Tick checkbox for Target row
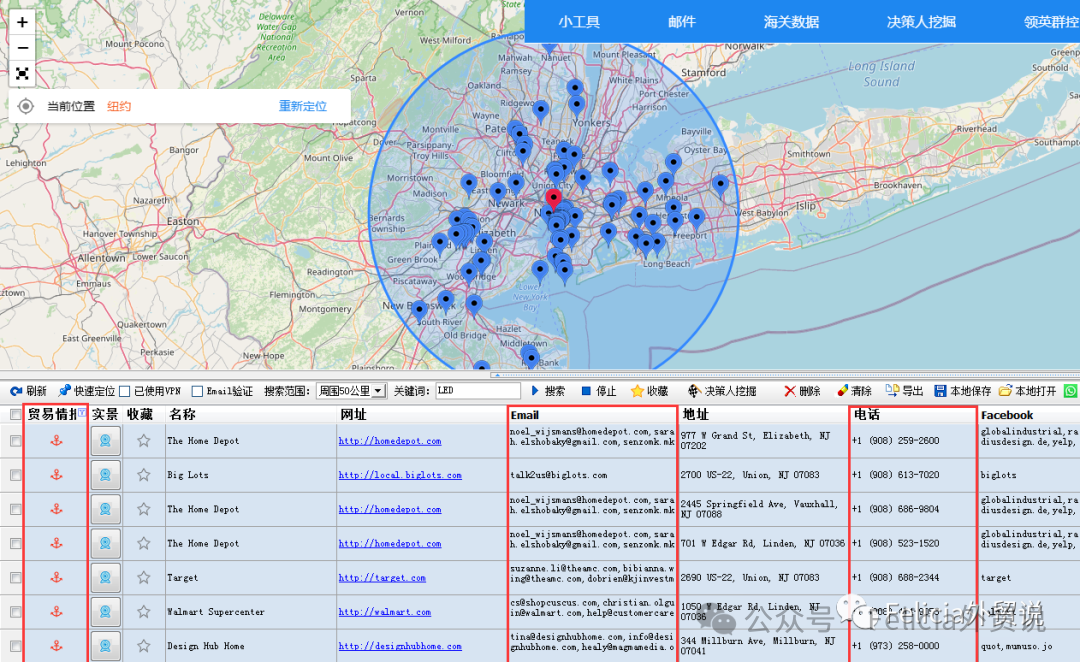This screenshot has height=662, width=1080. click(x=15, y=578)
